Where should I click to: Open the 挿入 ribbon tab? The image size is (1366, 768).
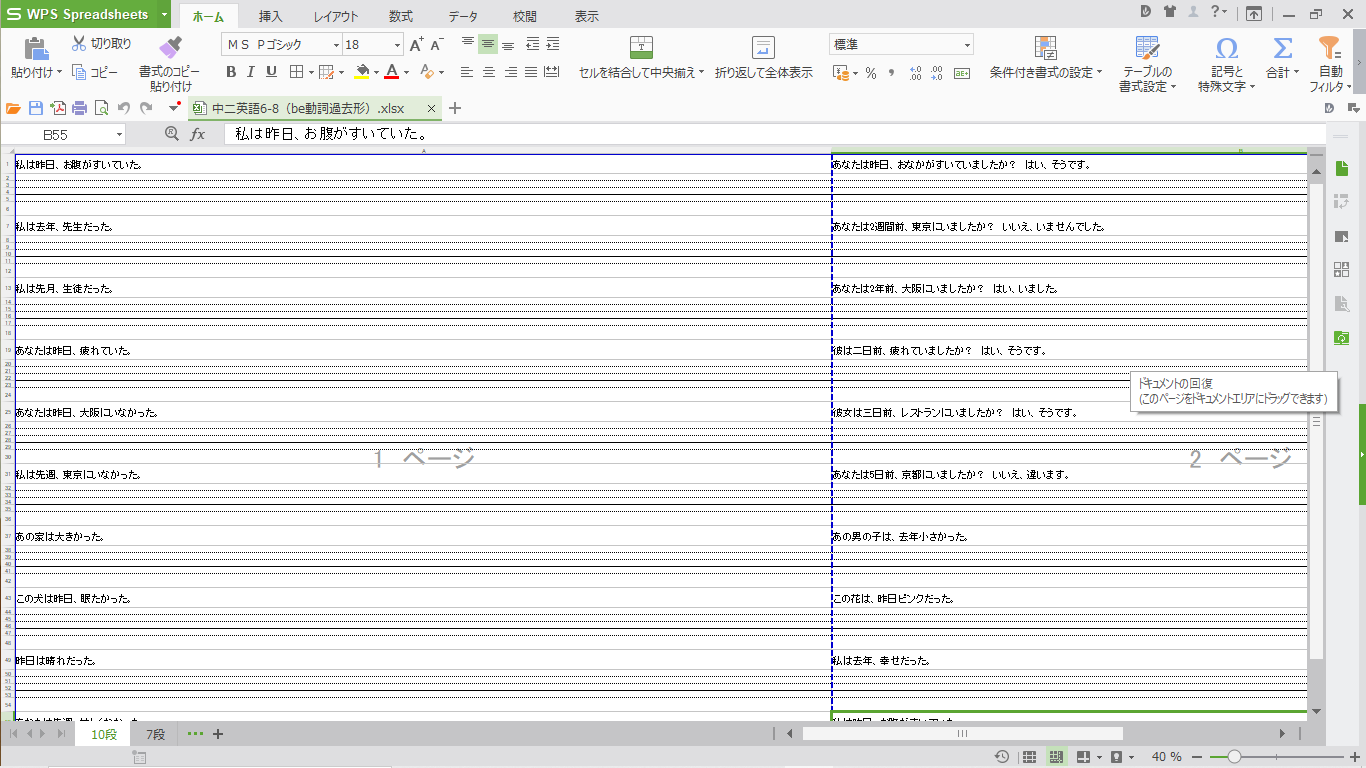270,16
